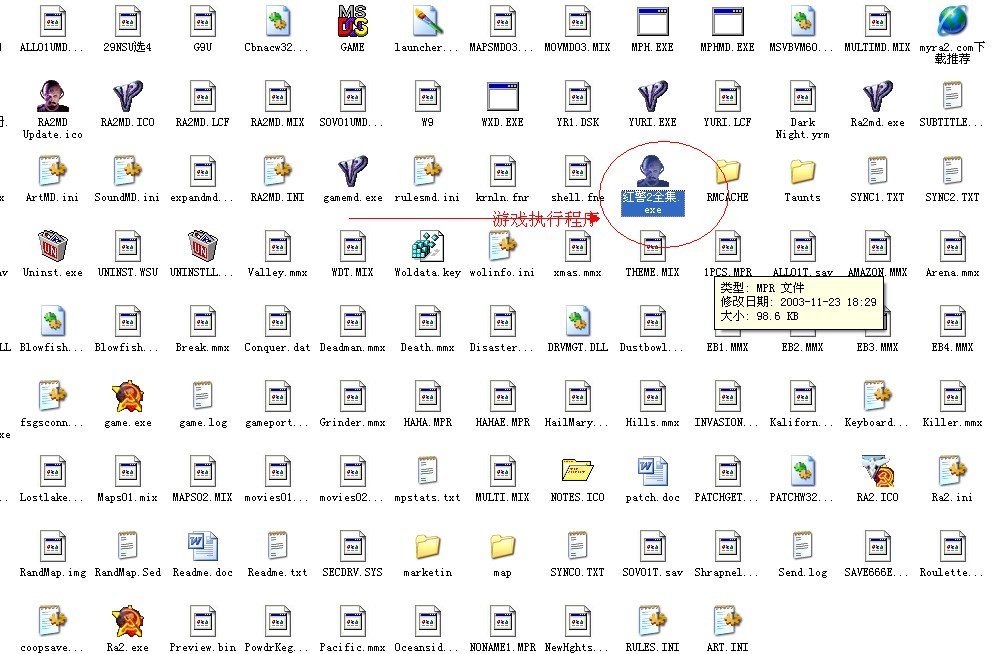Select MOVMD03.MIX file
Viewport: 995px width, 654px height.
(577, 22)
